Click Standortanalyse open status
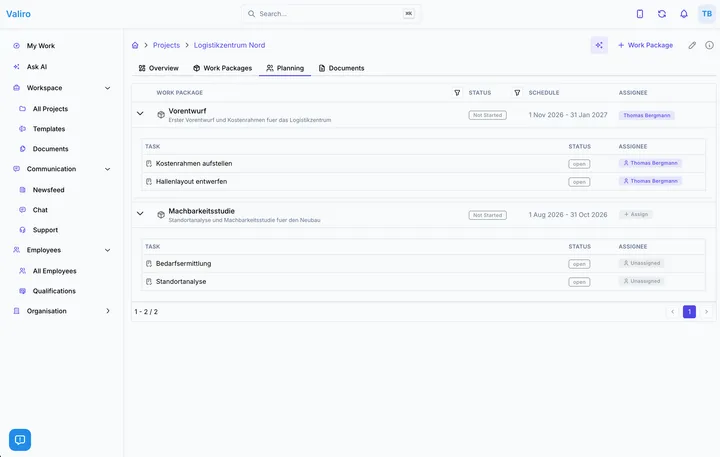This screenshot has height=457, width=720. coord(579,282)
